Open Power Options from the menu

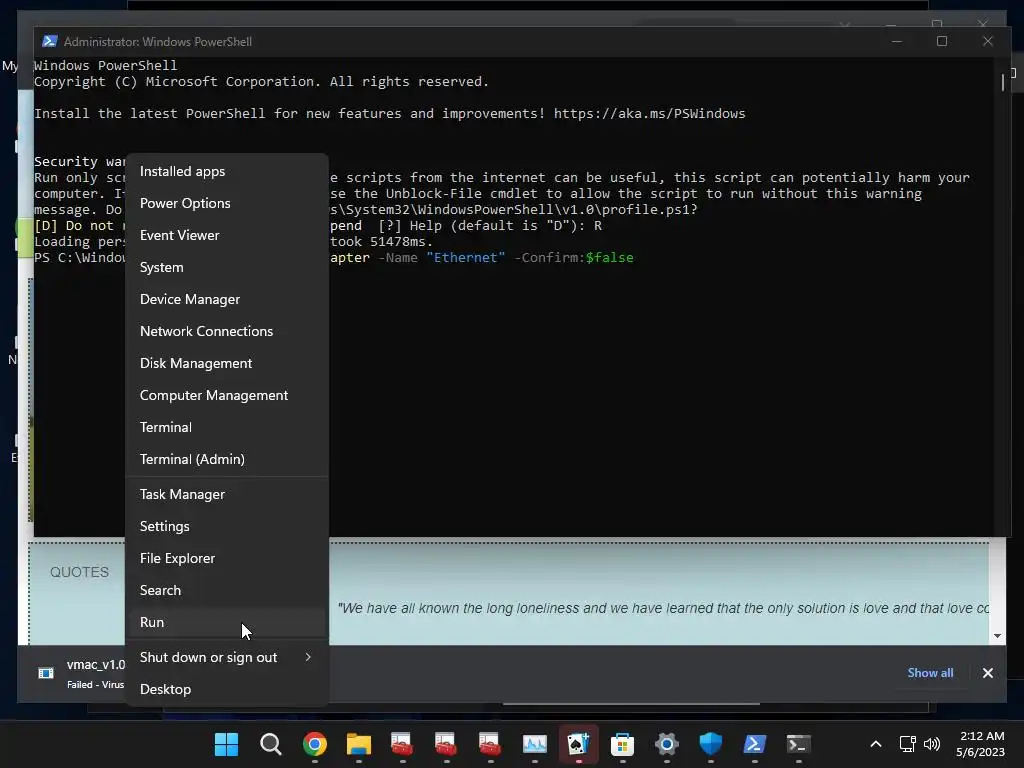coord(227,203)
